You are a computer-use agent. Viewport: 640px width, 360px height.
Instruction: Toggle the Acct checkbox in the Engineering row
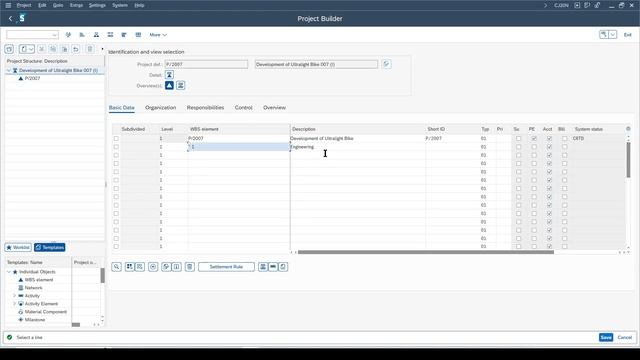(x=549, y=147)
